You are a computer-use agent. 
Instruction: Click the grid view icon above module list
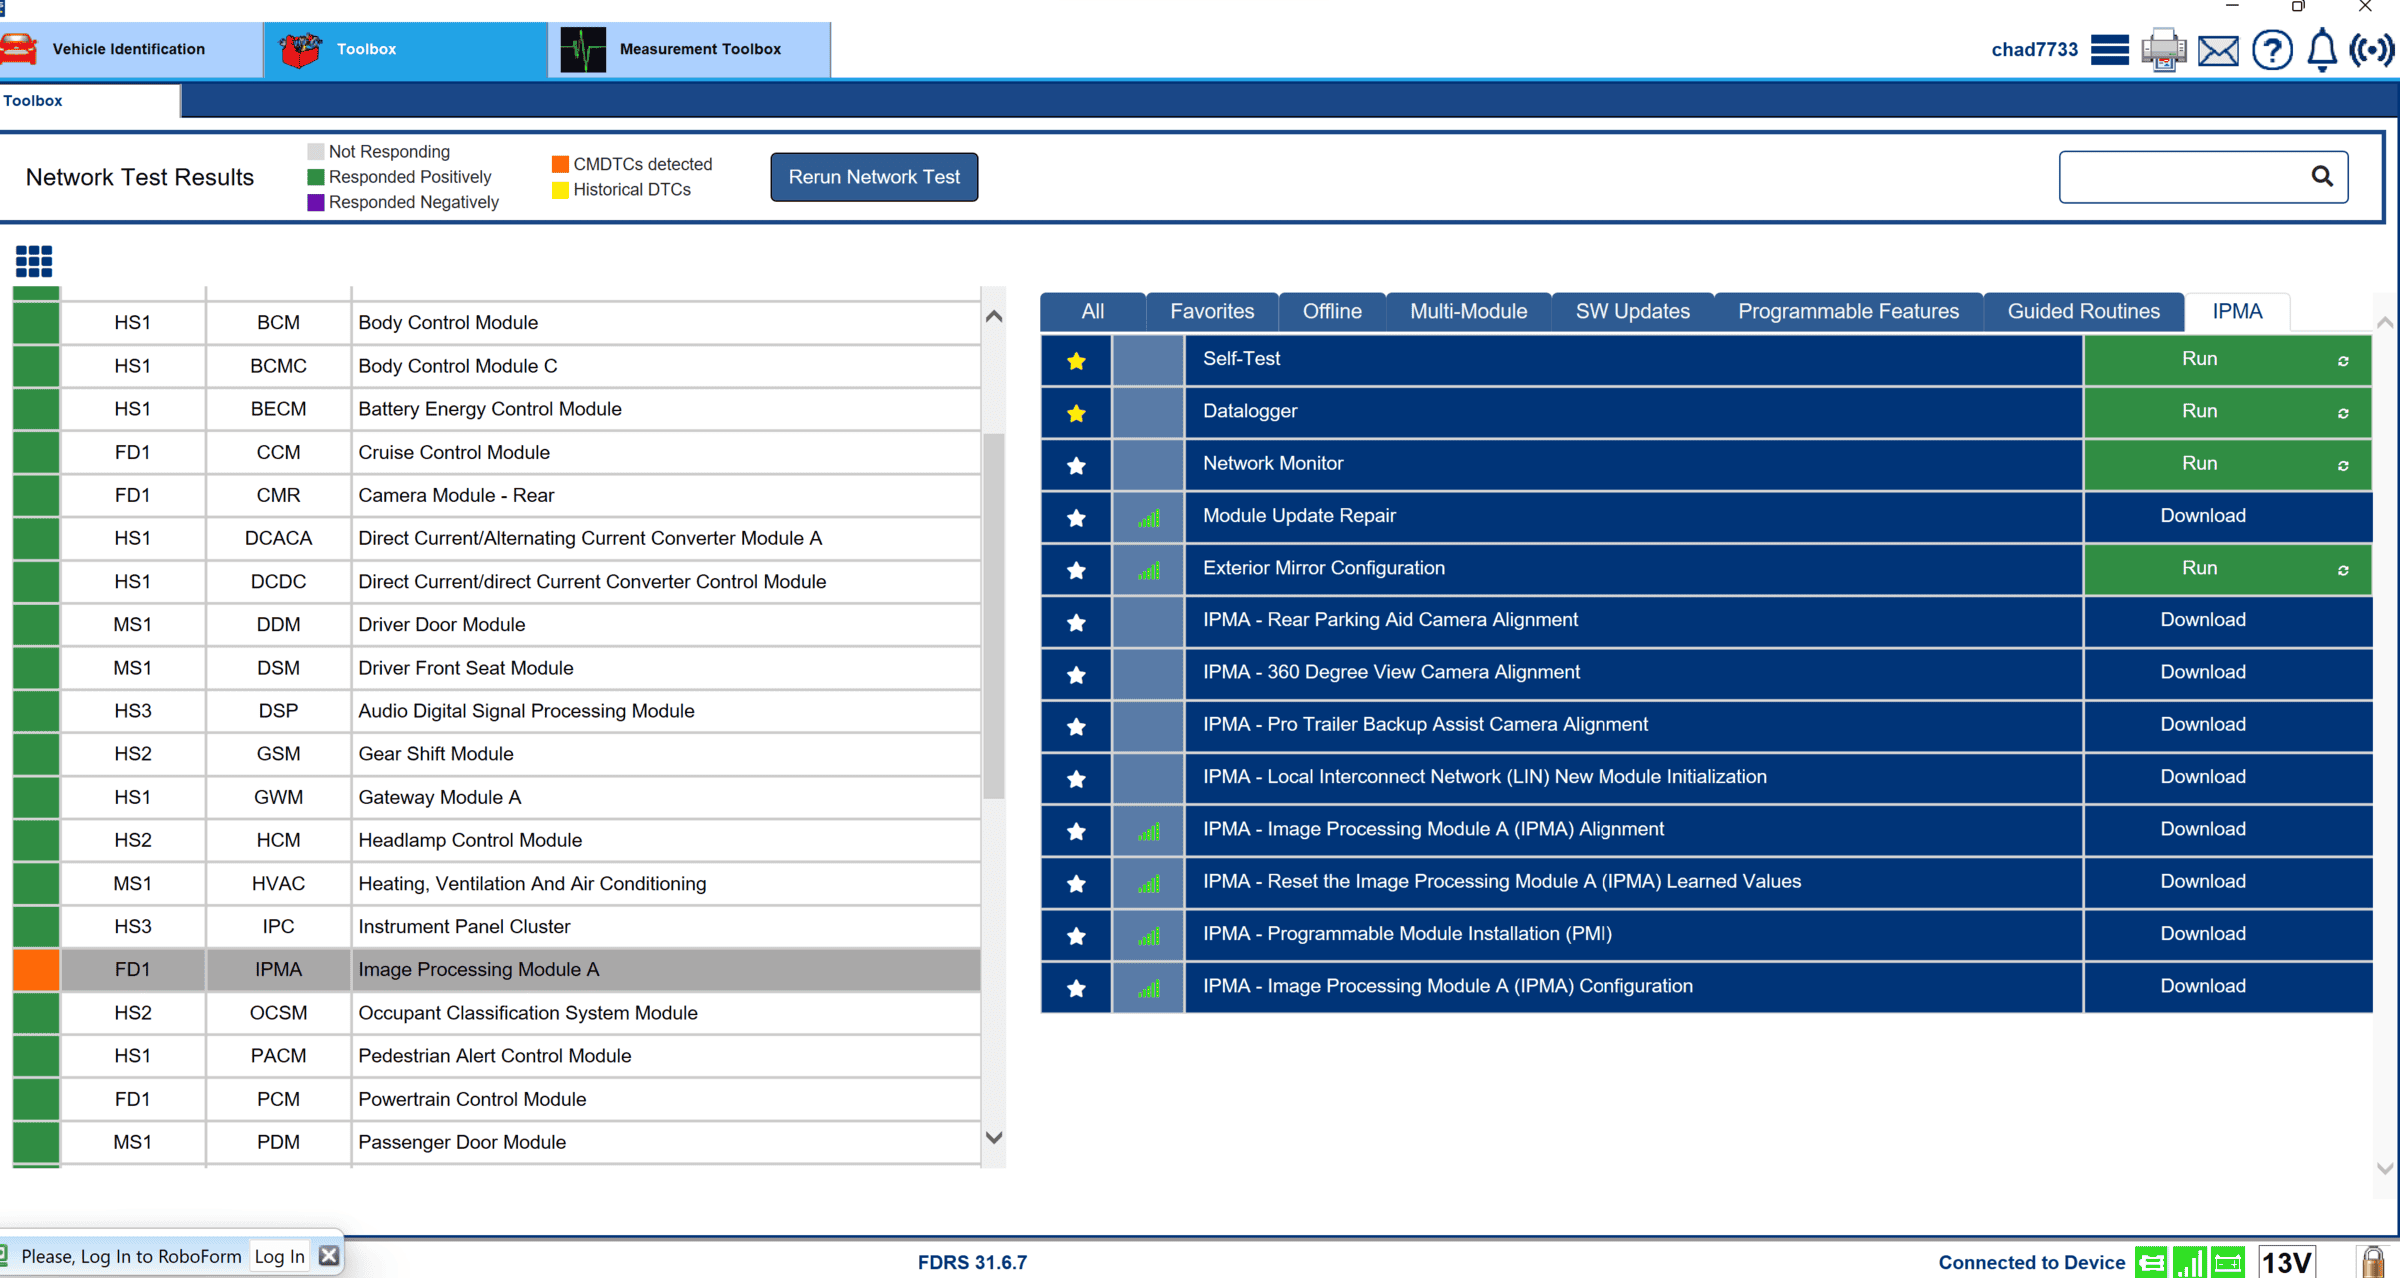34,261
